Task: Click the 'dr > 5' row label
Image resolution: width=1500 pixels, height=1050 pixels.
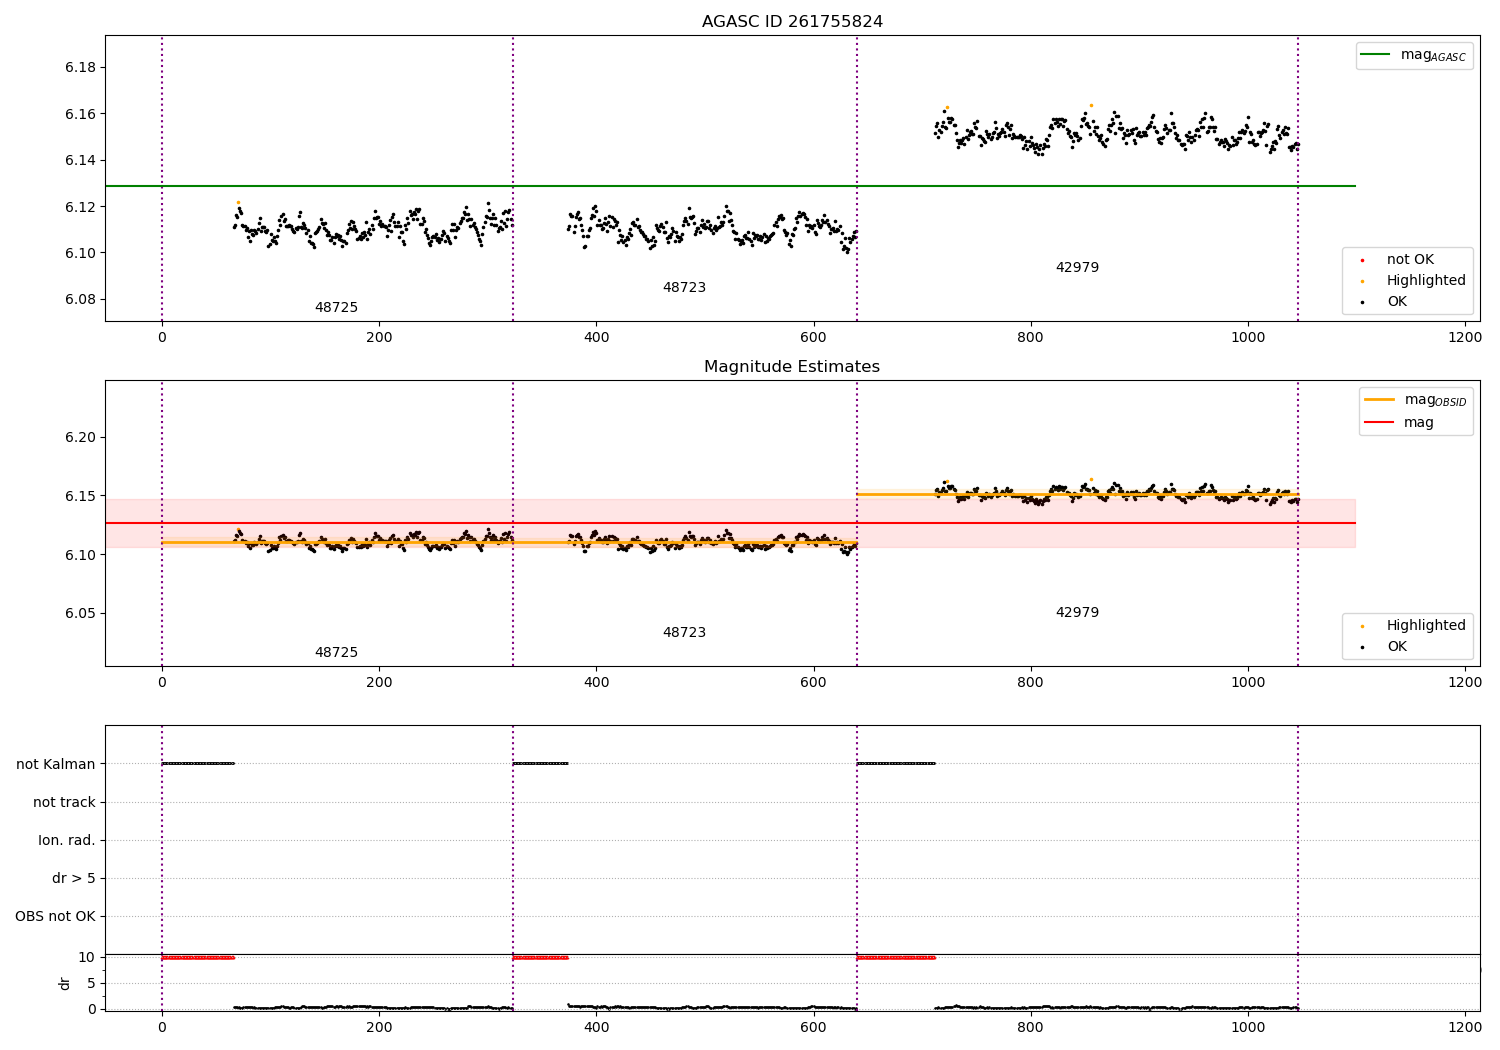Action: (x=74, y=879)
